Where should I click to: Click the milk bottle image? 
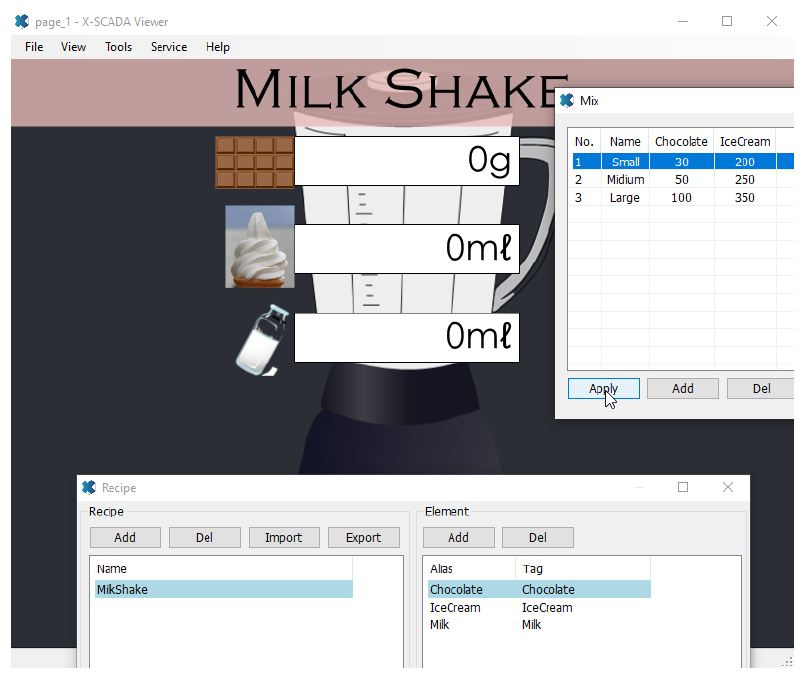[262, 340]
